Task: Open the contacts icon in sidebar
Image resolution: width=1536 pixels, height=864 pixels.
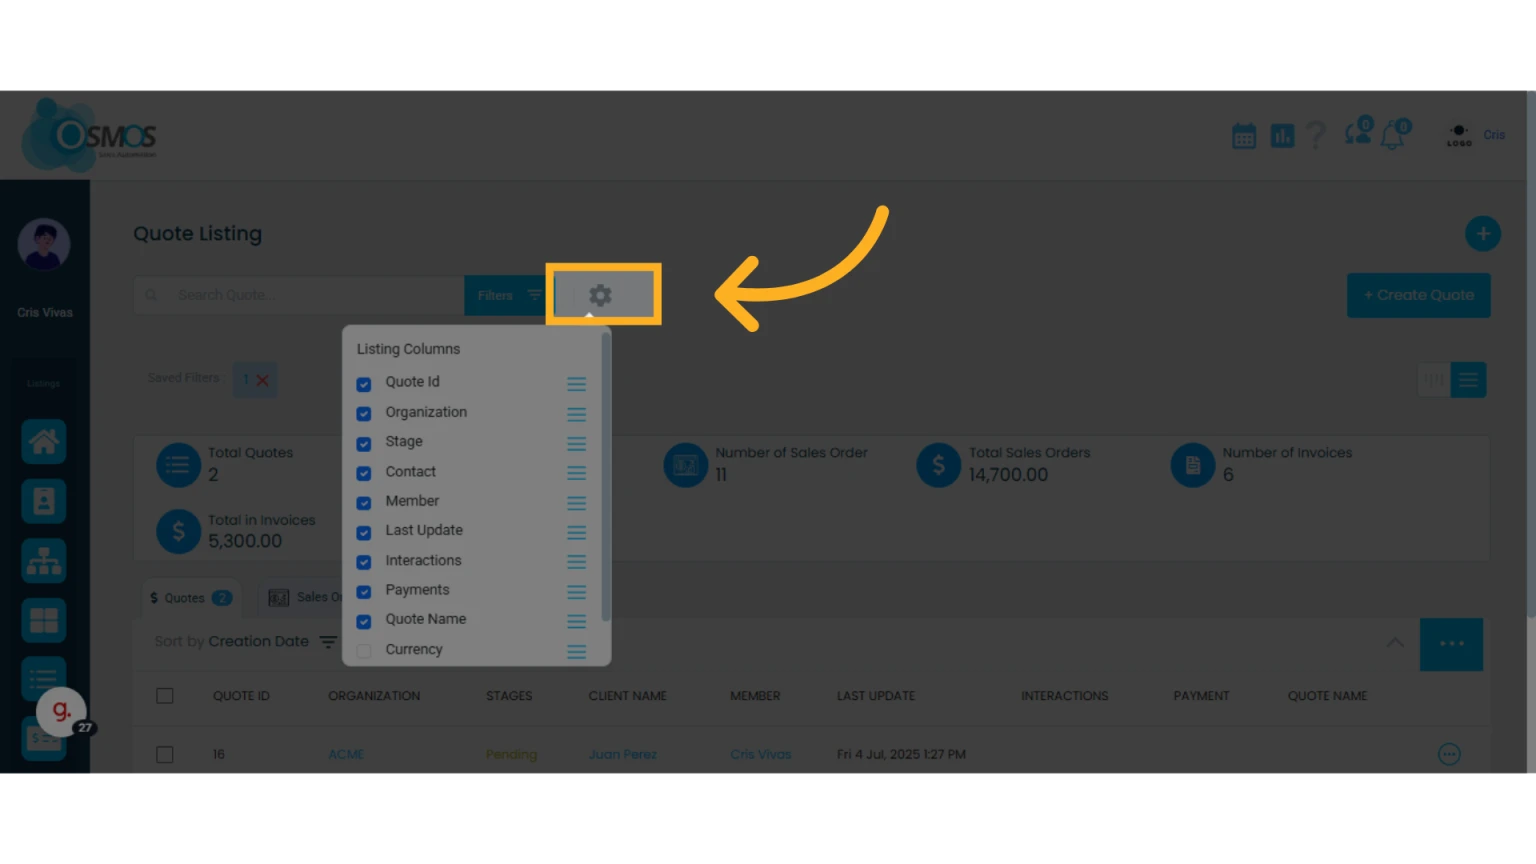Action: click(44, 501)
